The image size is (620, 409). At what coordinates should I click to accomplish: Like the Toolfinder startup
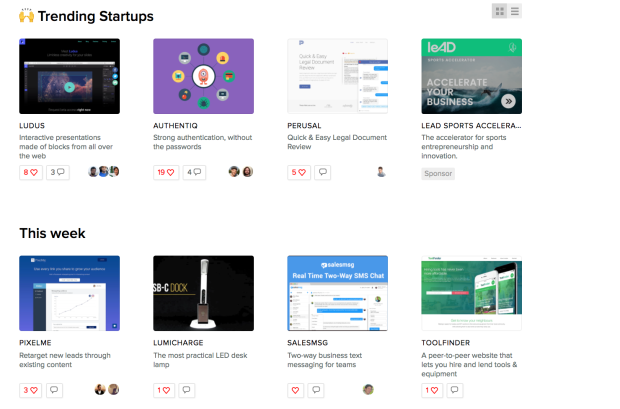(x=431, y=390)
